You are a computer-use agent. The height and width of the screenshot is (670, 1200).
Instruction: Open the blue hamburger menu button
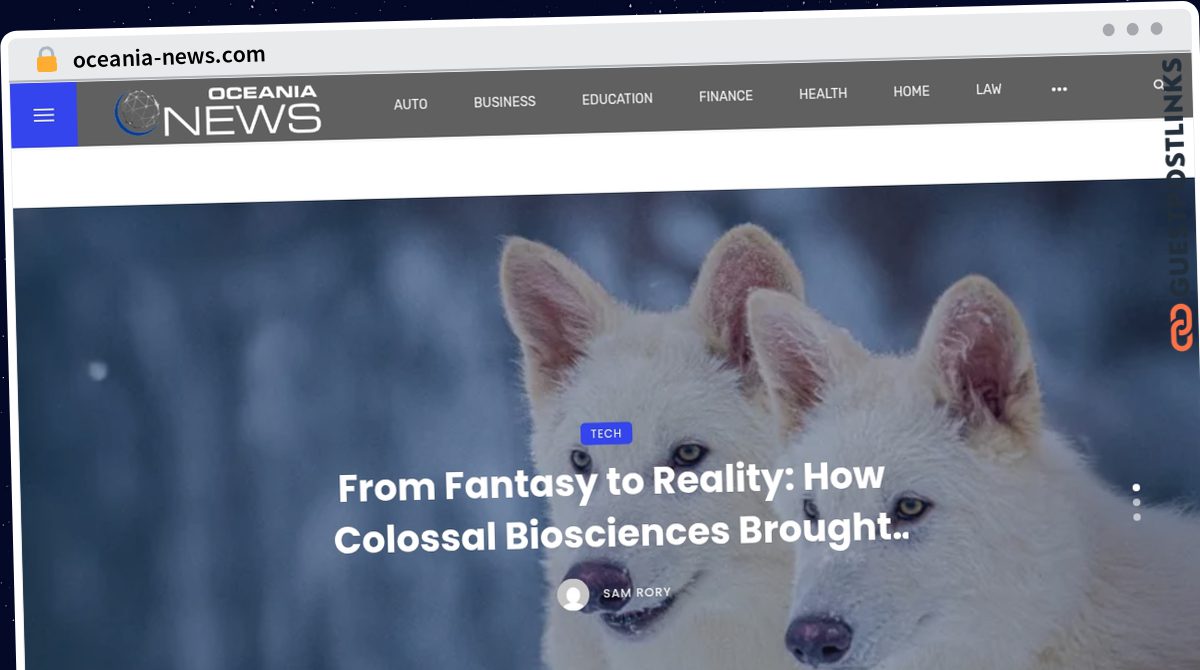click(x=44, y=115)
